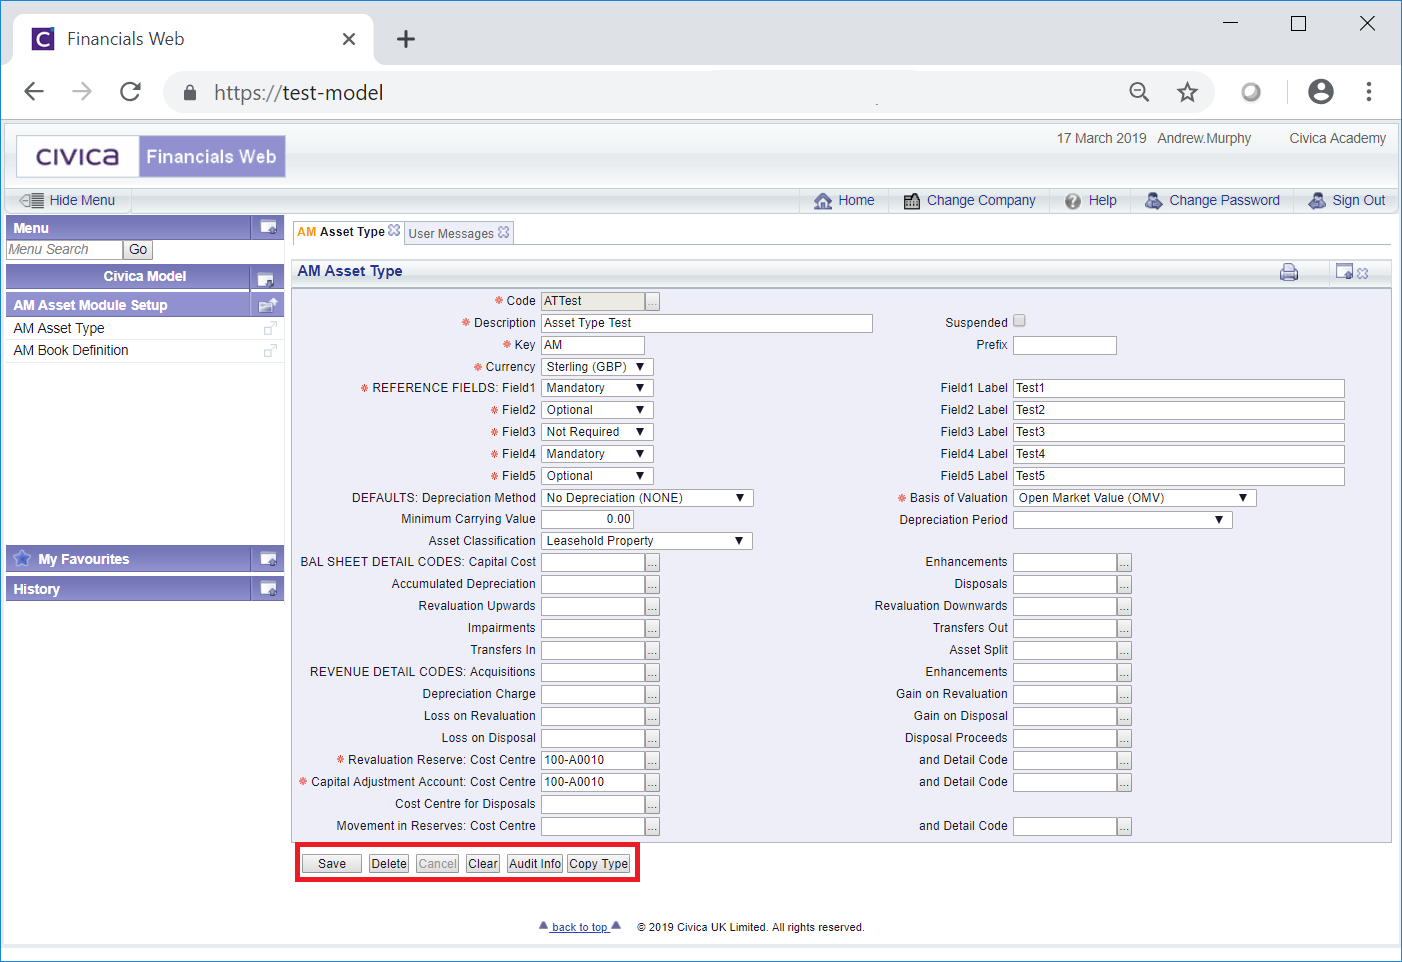This screenshot has width=1402, height=962.
Task: Open a new browser tab with the plus button
Action: 405,39
